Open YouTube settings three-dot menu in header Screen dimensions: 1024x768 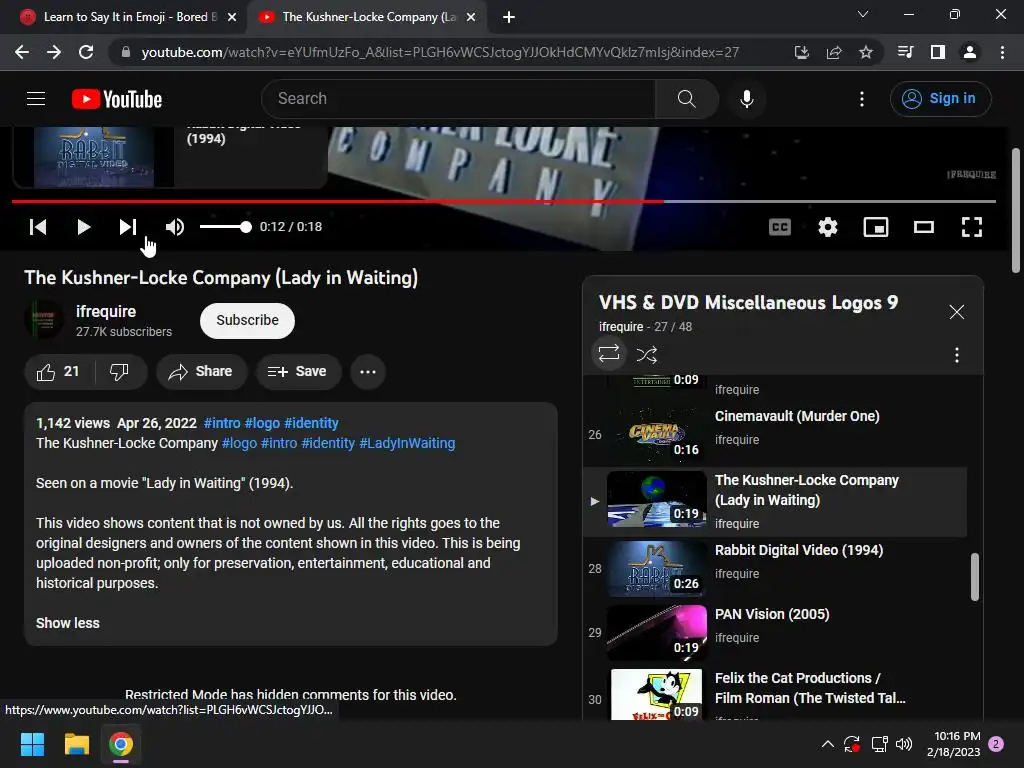862,99
